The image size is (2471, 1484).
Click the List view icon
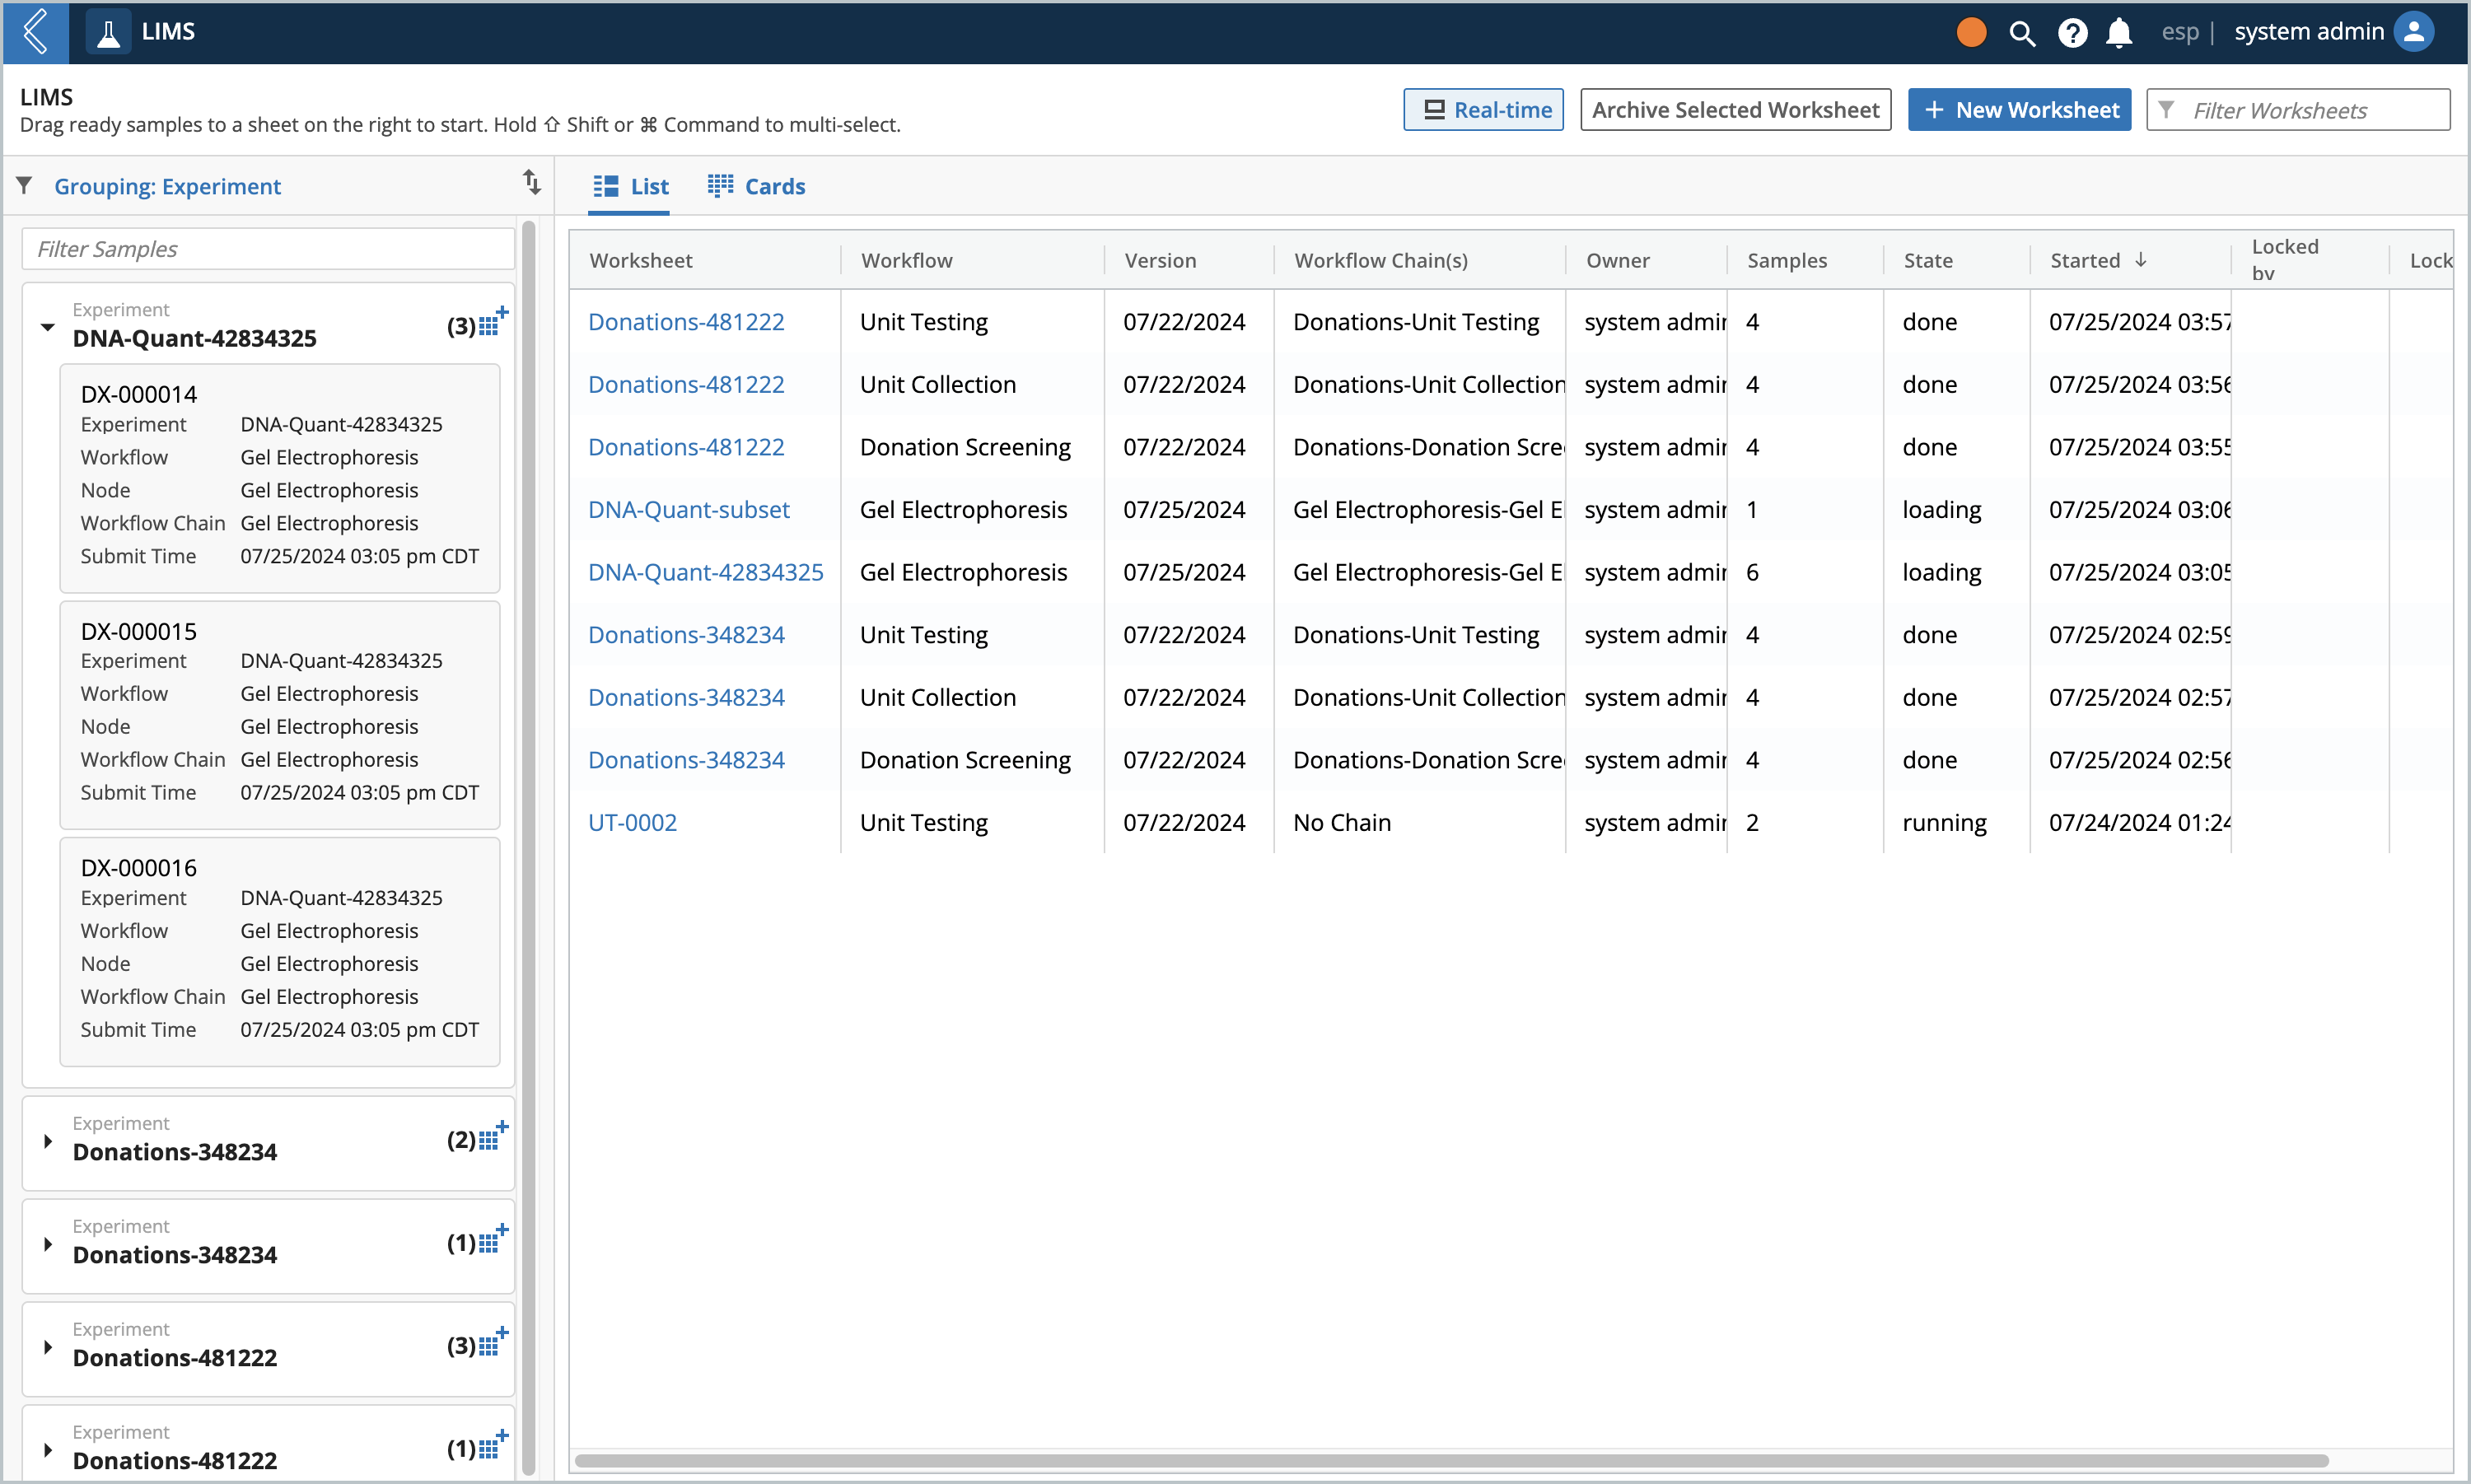pos(605,185)
